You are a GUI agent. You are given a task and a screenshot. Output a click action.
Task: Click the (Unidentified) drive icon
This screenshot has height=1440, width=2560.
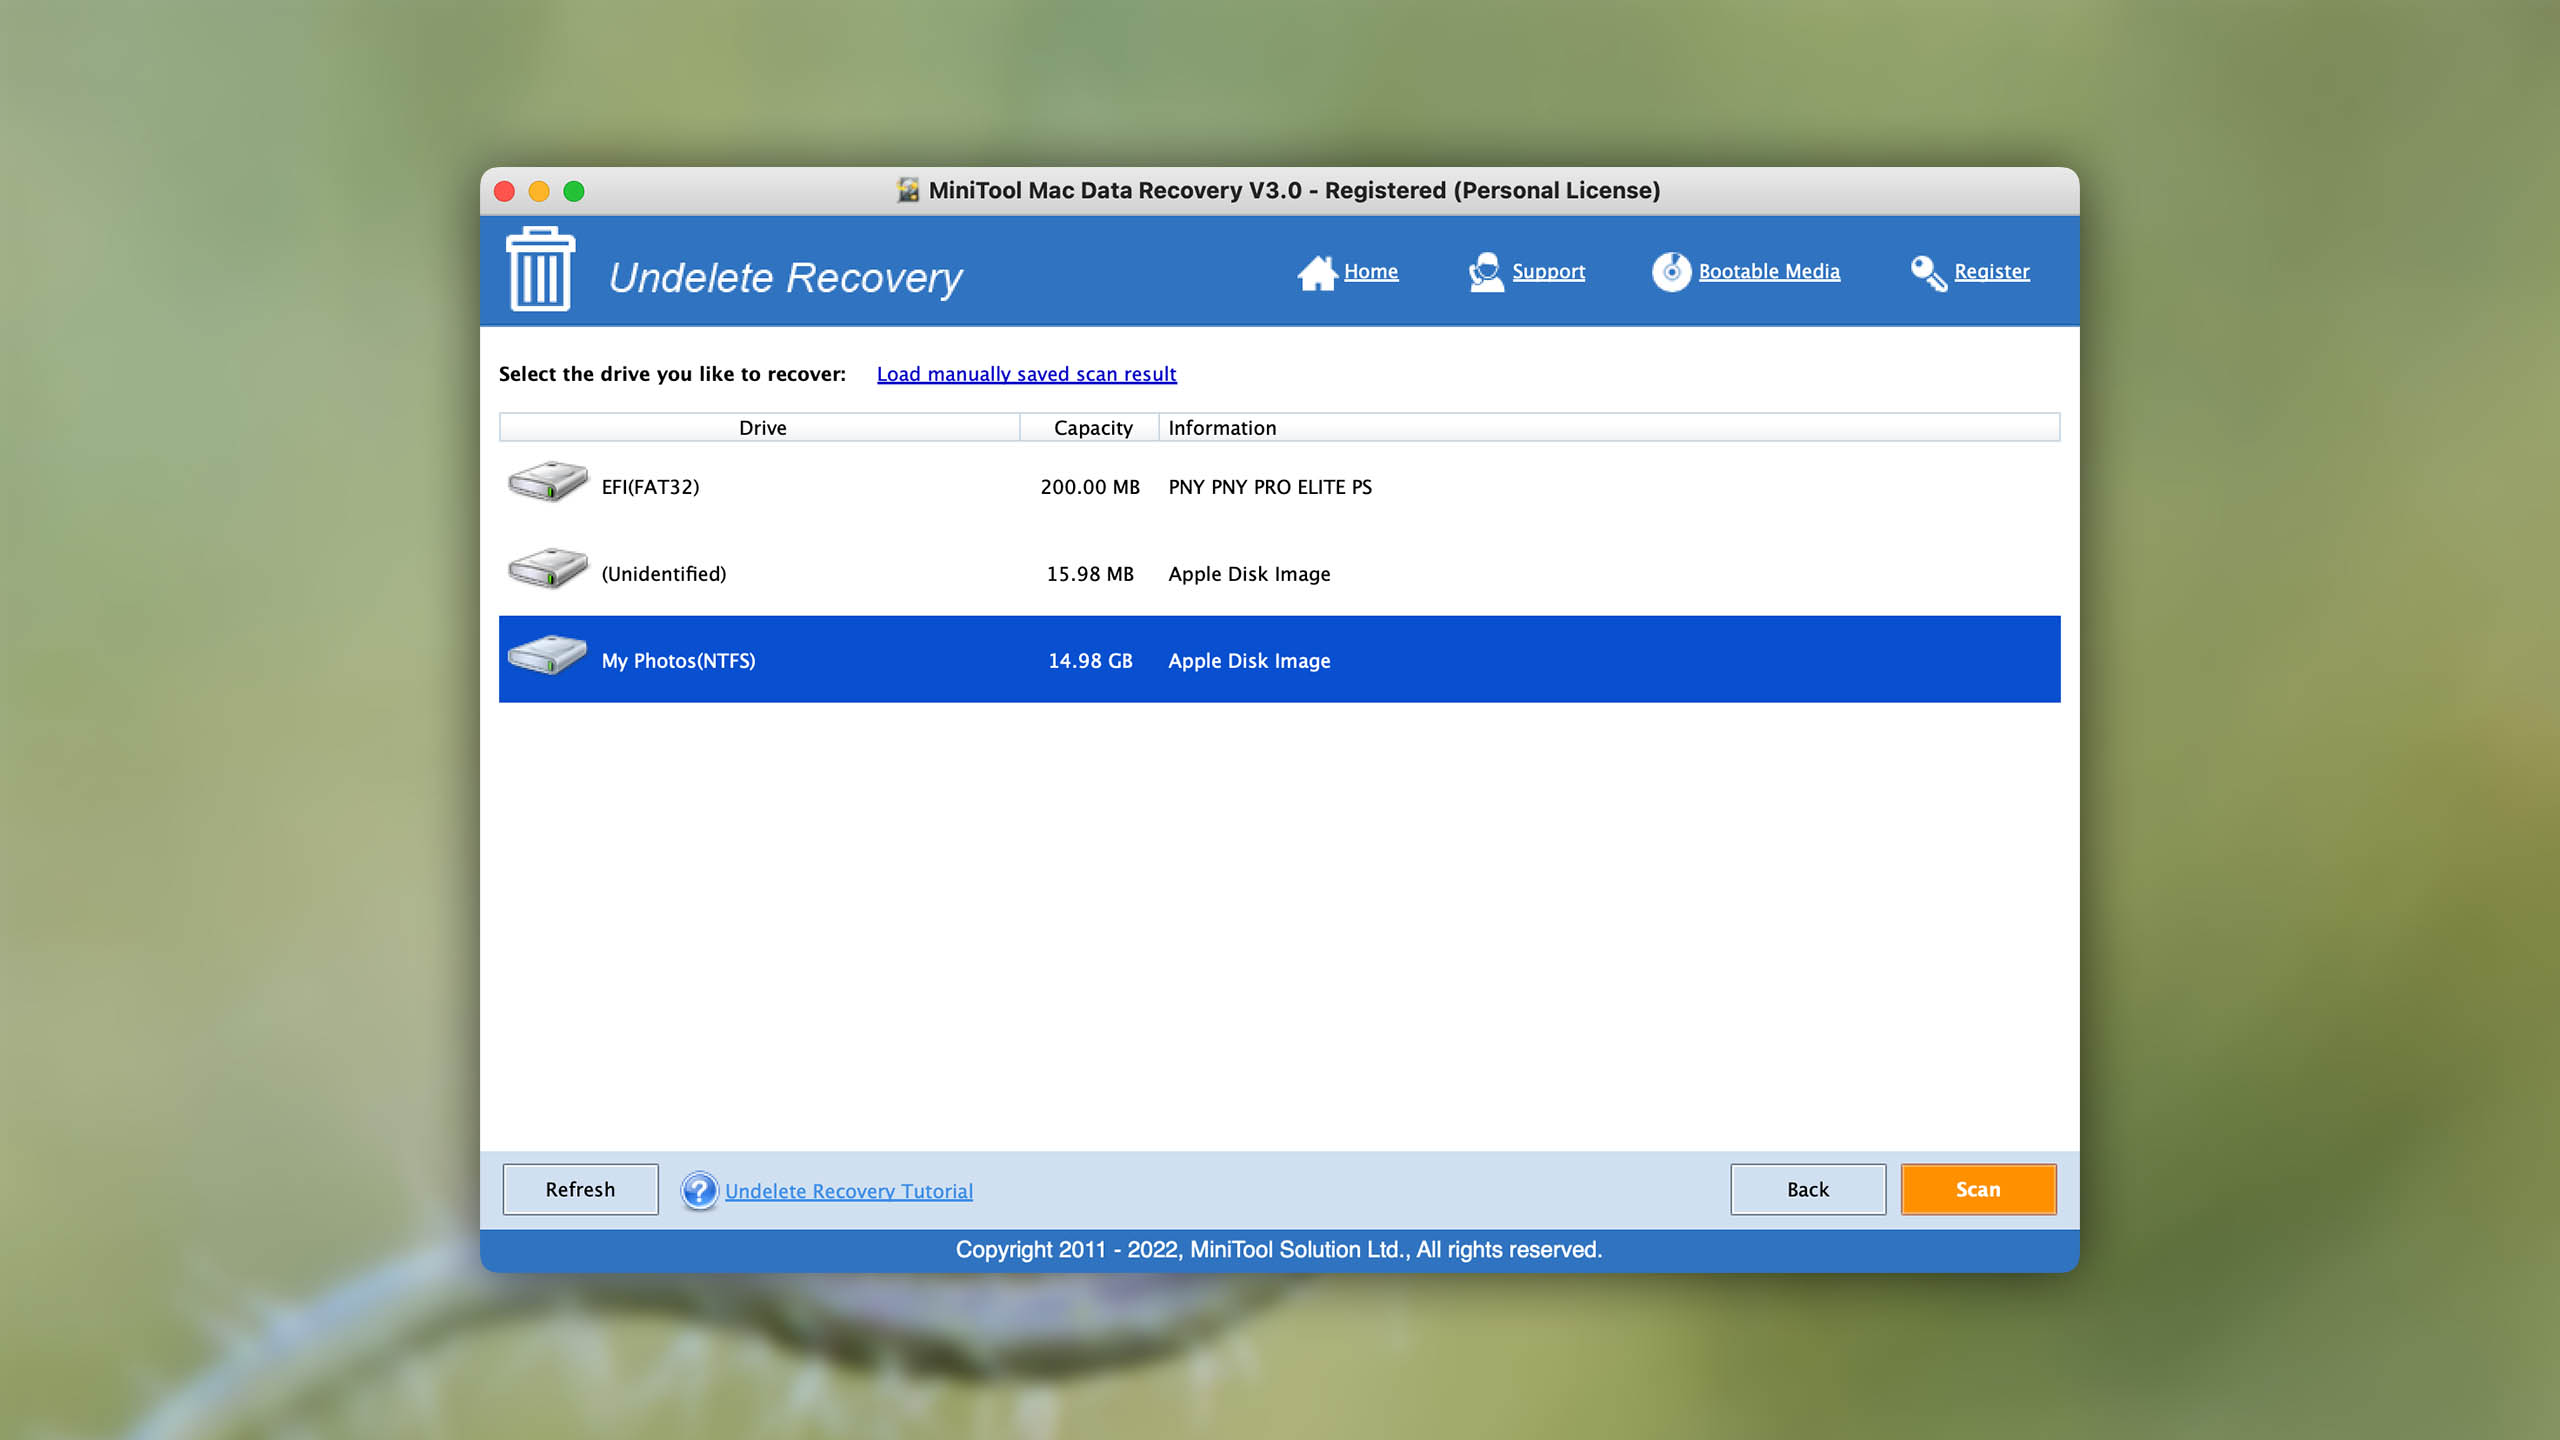(547, 569)
